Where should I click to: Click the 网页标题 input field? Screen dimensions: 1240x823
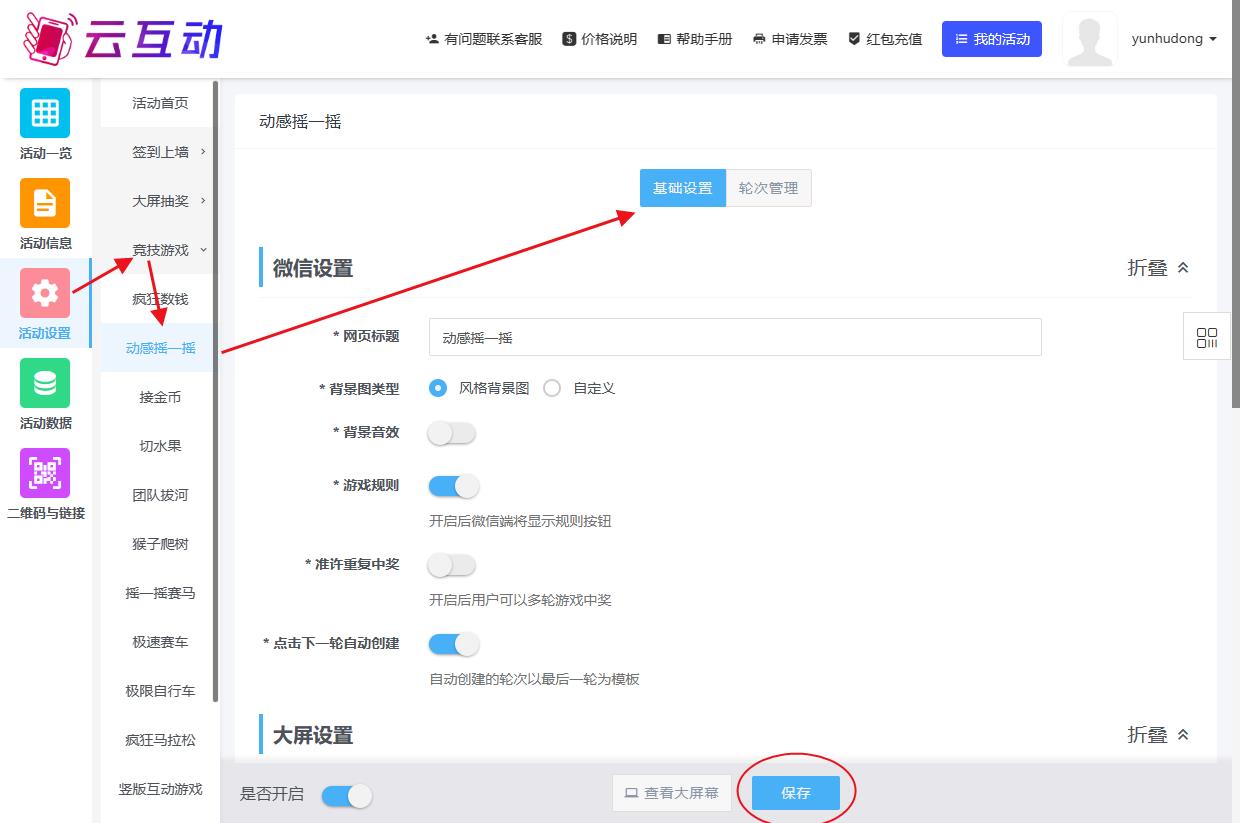735,337
